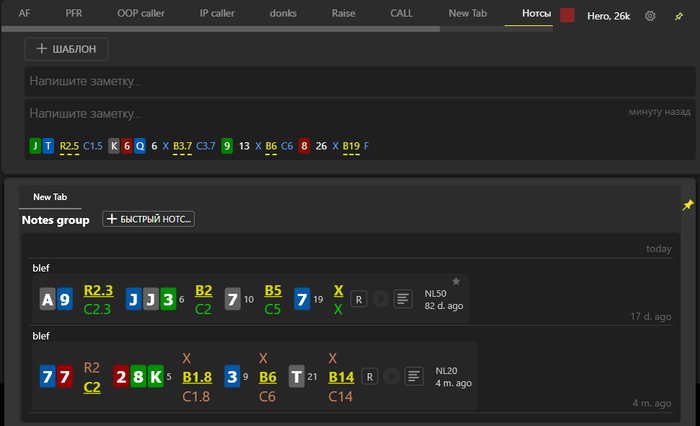Viewport: 700px width, 426px height.
Task: Select the donks tab
Action: (x=284, y=14)
